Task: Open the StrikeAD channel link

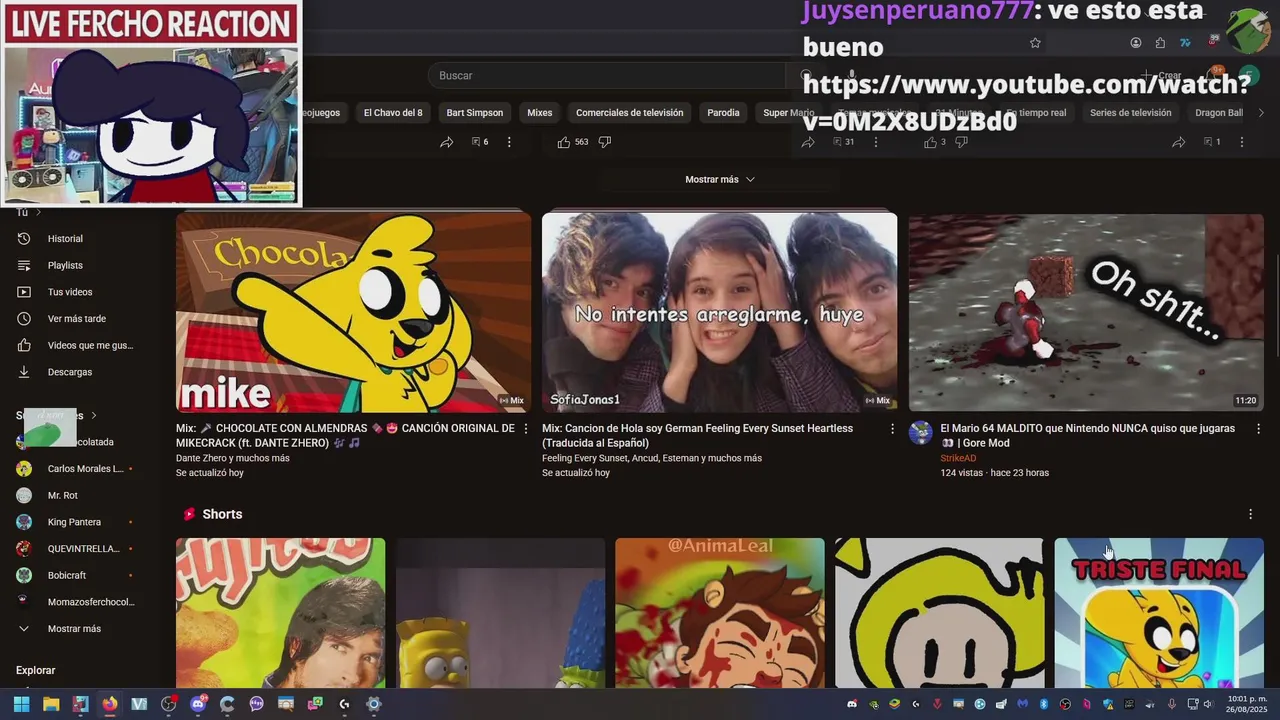Action: [958, 459]
